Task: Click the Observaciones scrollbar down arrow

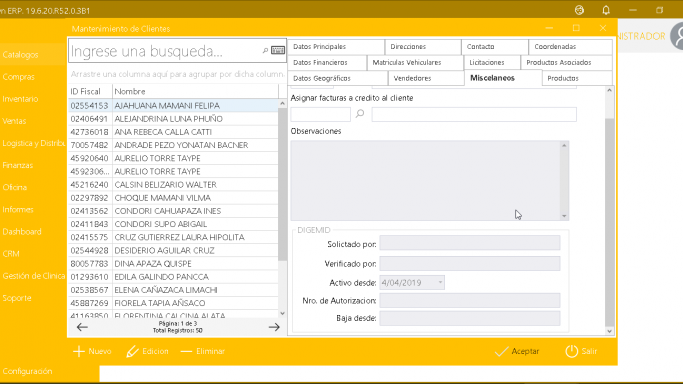Action: click(x=564, y=216)
